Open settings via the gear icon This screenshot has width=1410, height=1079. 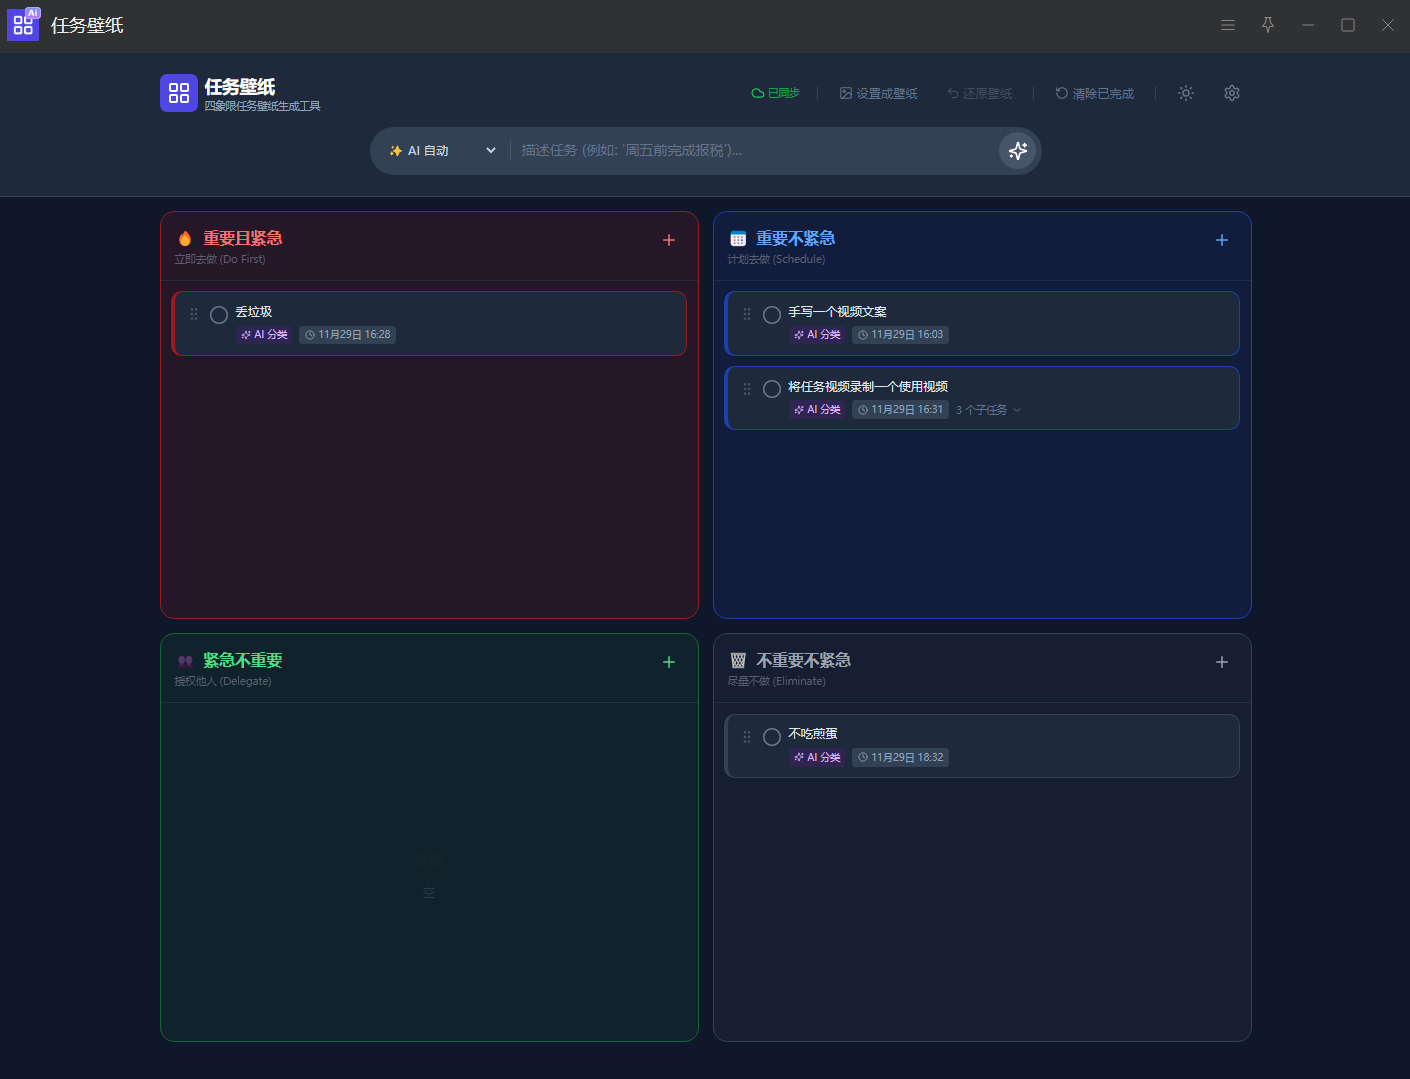[x=1232, y=93]
